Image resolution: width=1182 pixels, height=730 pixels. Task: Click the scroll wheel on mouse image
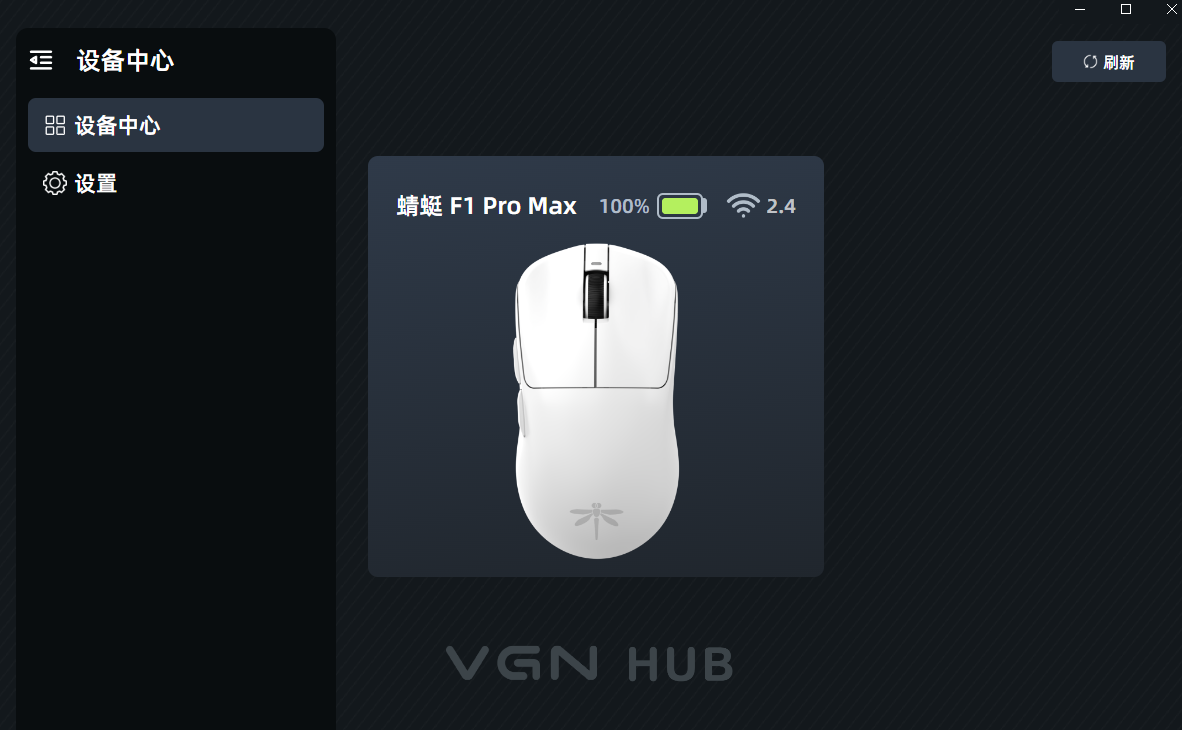click(596, 295)
